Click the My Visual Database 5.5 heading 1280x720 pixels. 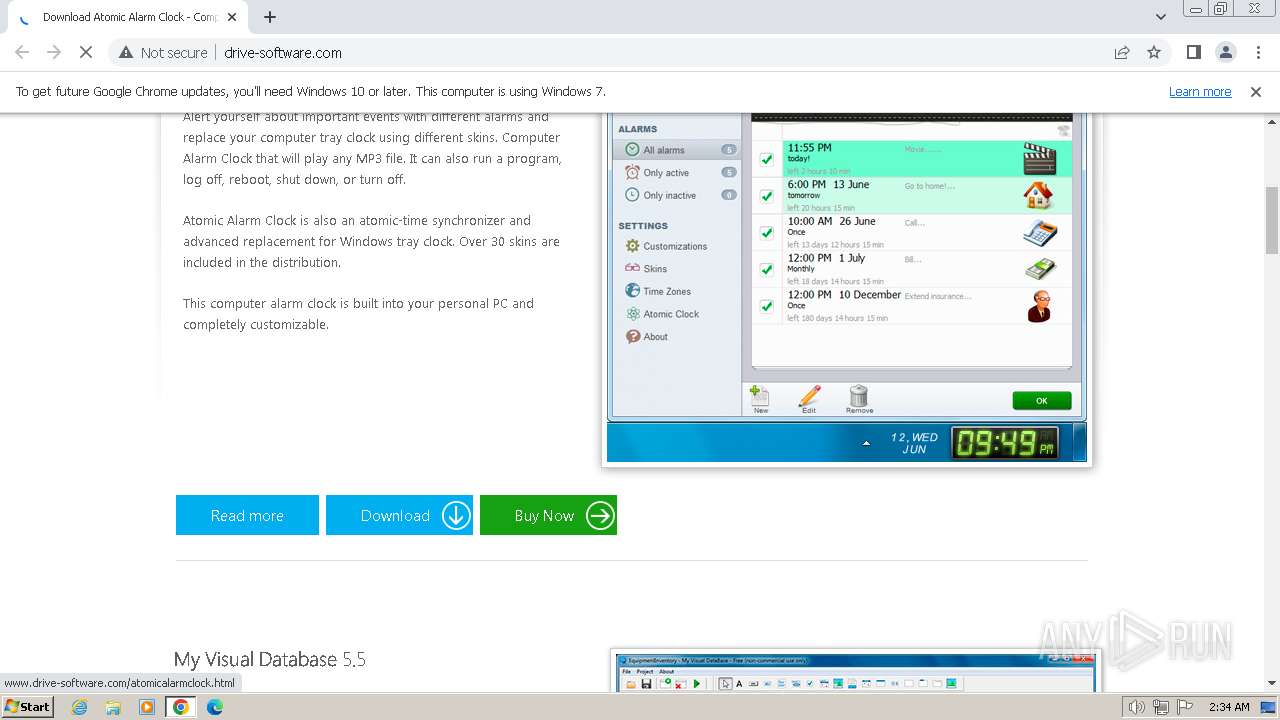pyautogui.click(x=270, y=659)
